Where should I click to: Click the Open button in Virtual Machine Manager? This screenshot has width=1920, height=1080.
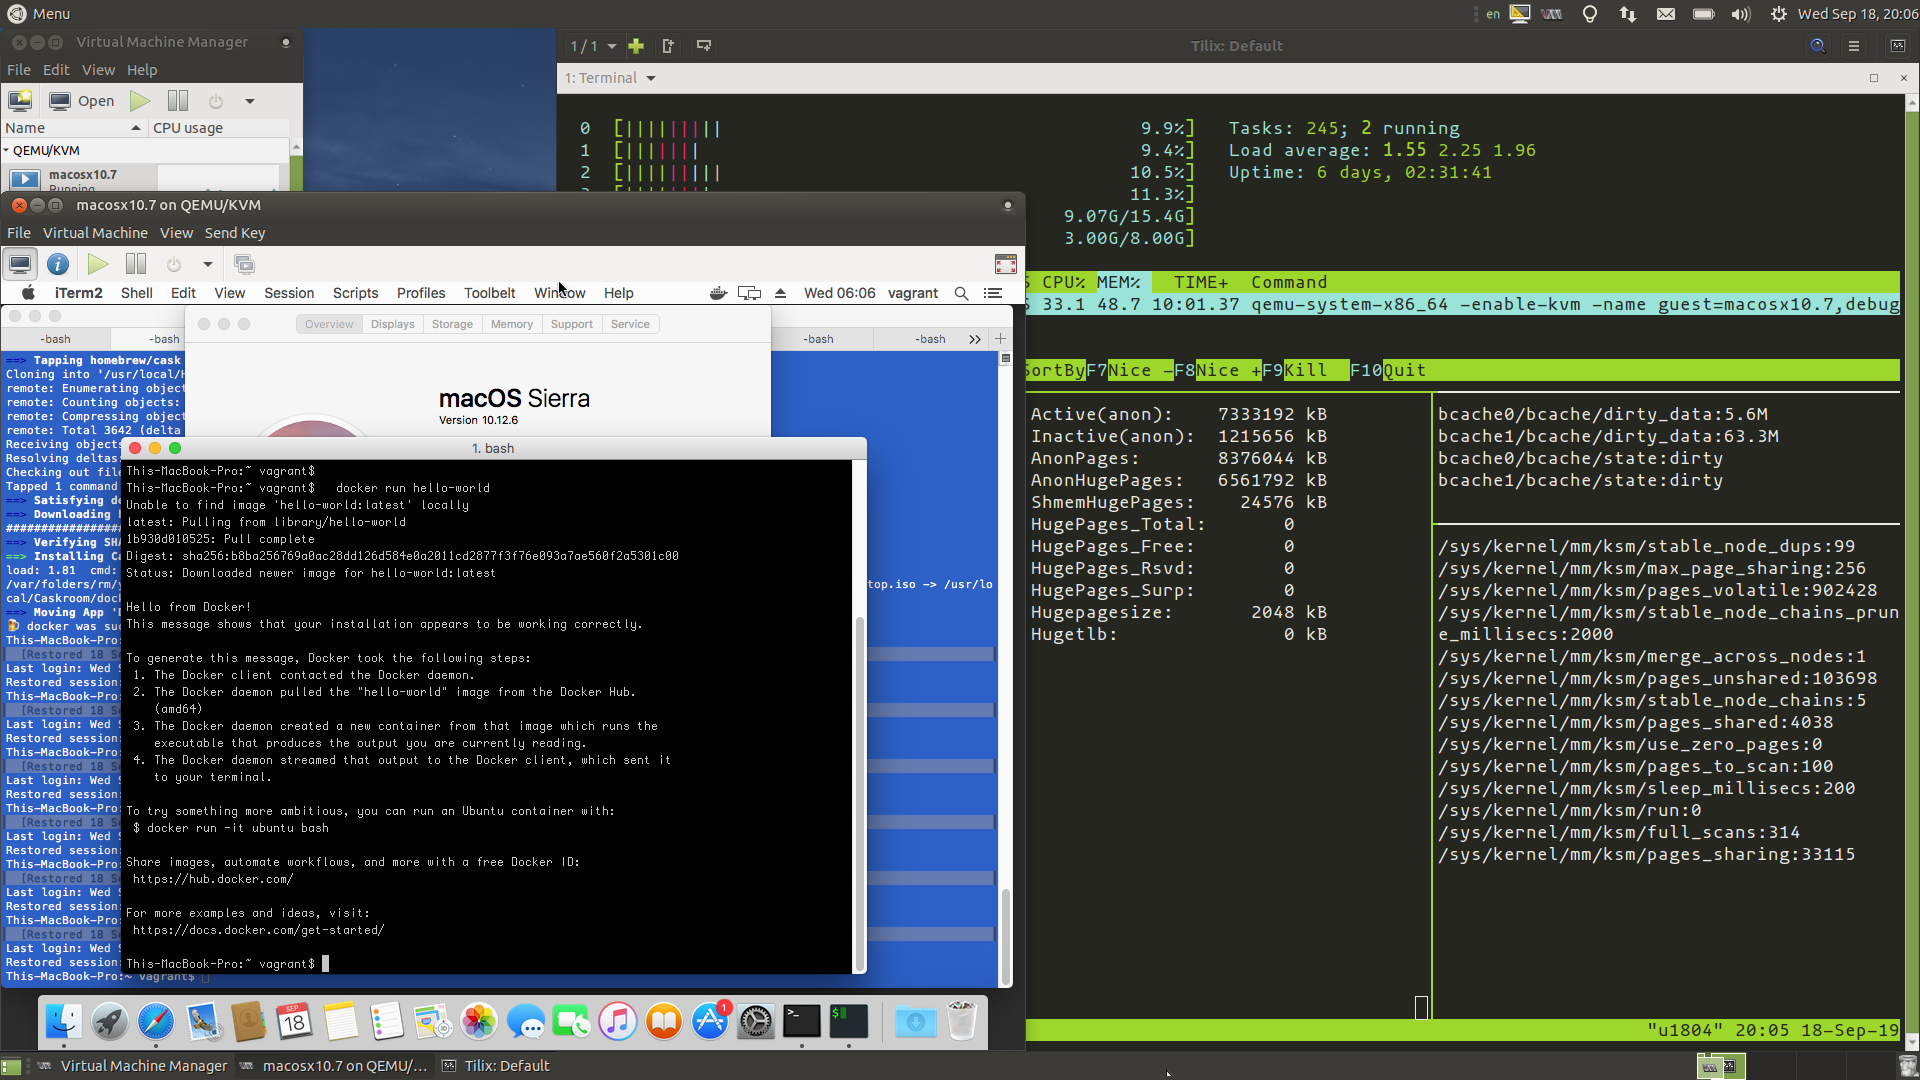point(83,100)
